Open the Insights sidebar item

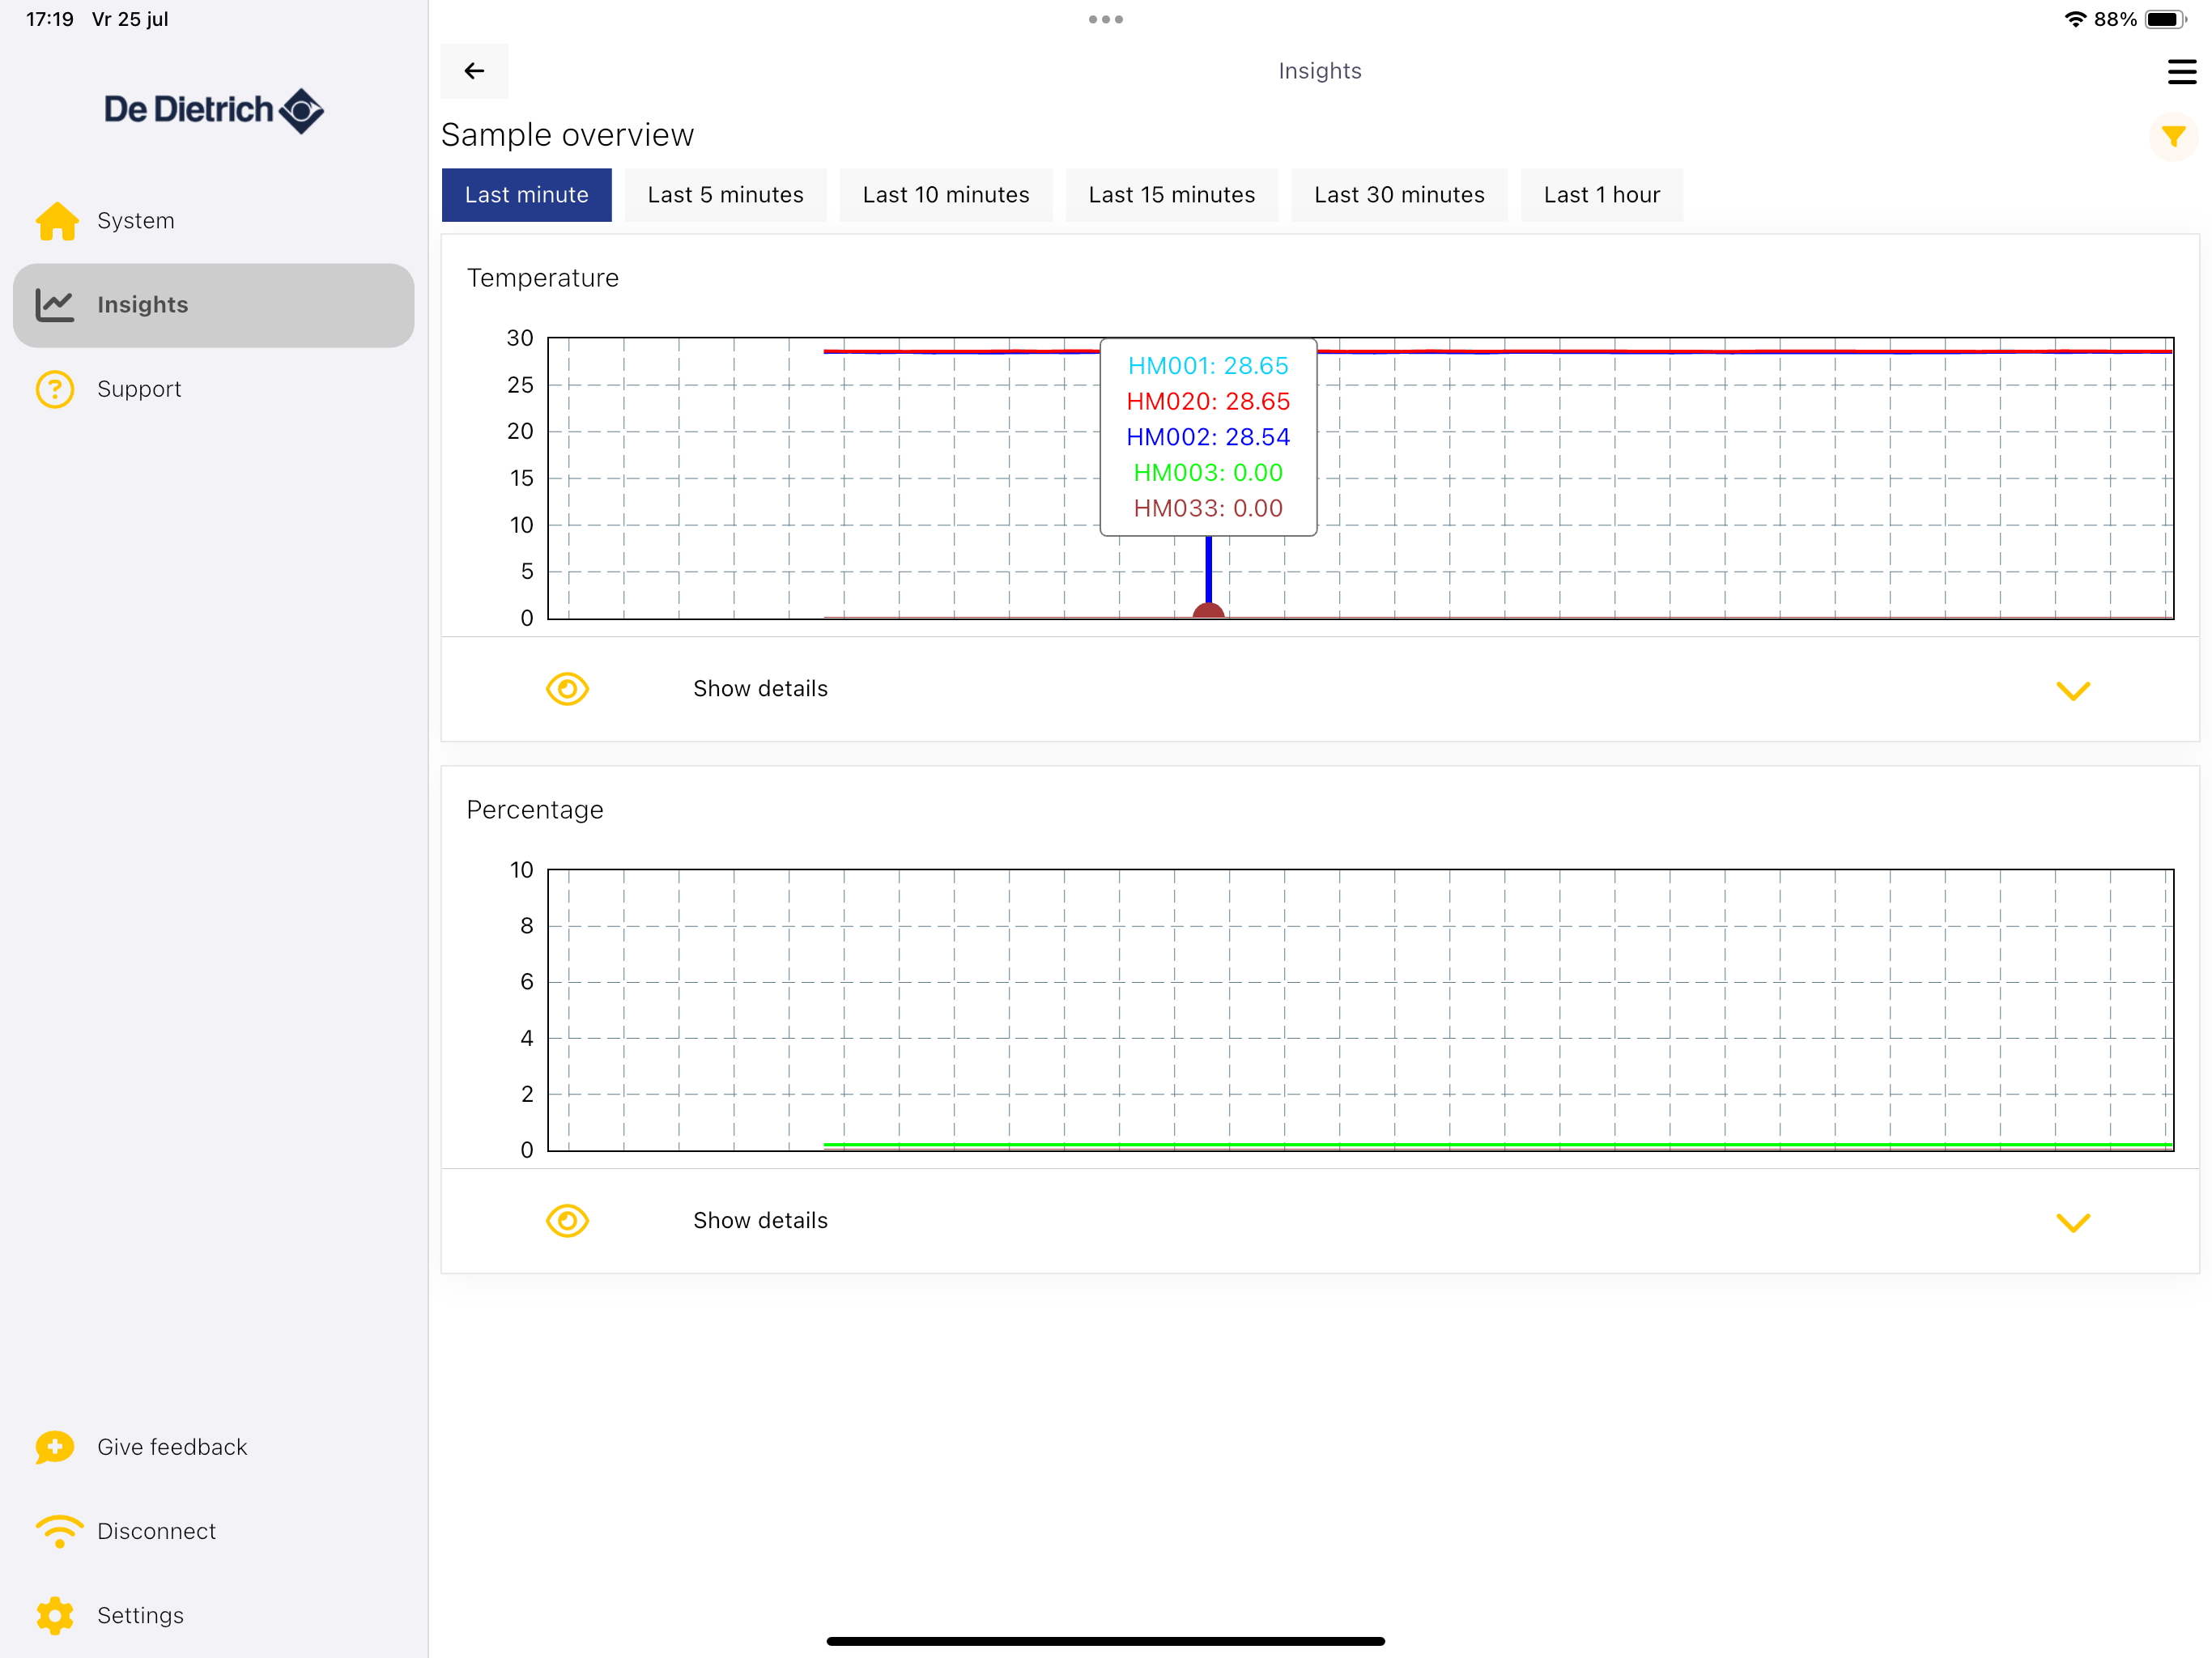[x=214, y=305]
